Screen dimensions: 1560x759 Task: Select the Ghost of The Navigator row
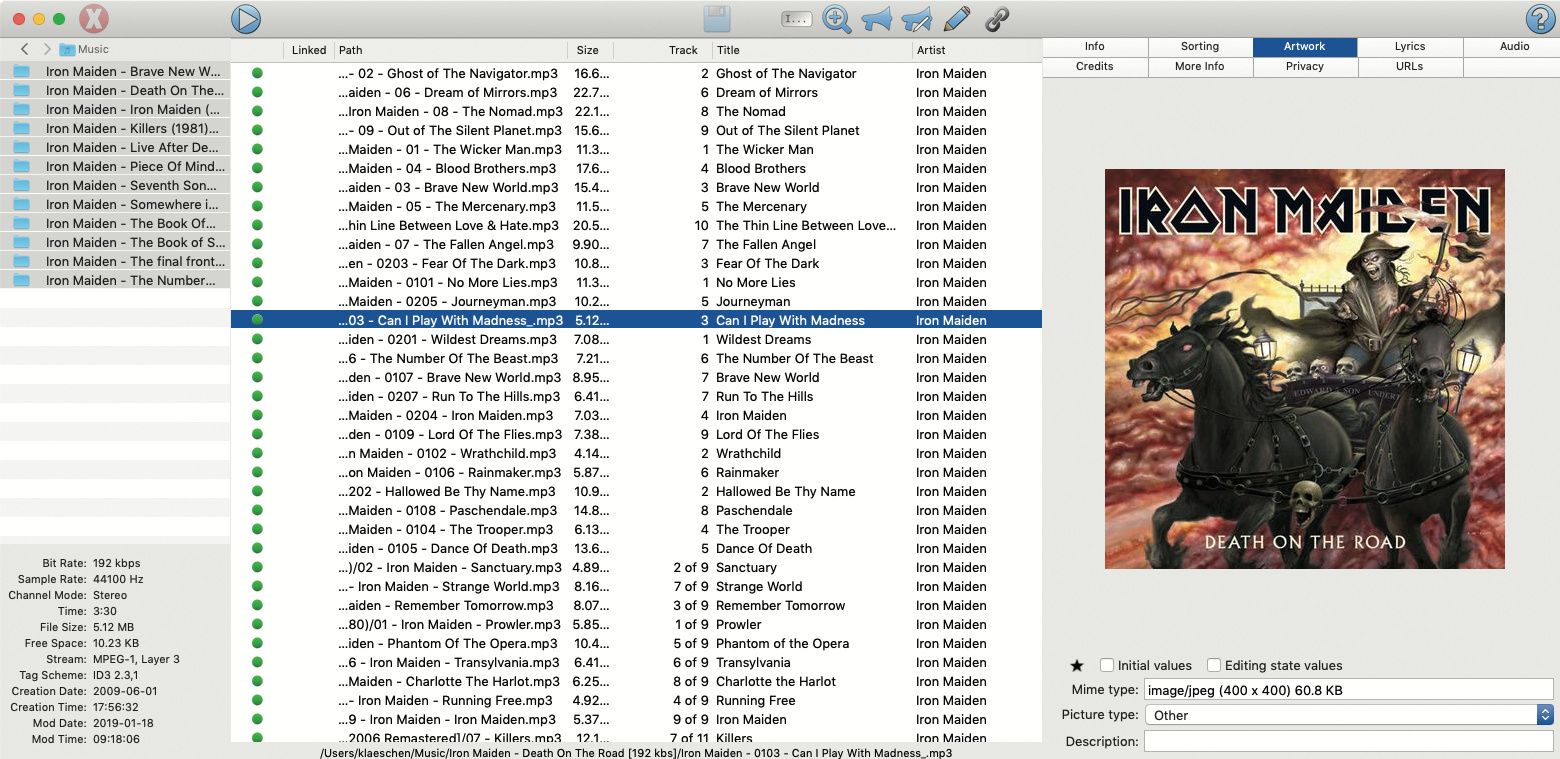click(x=636, y=74)
